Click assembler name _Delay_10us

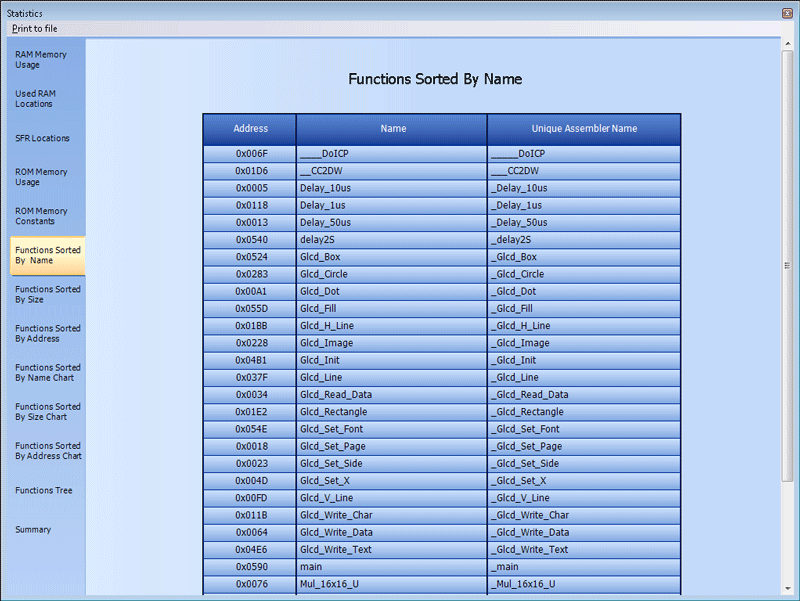click(584, 188)
